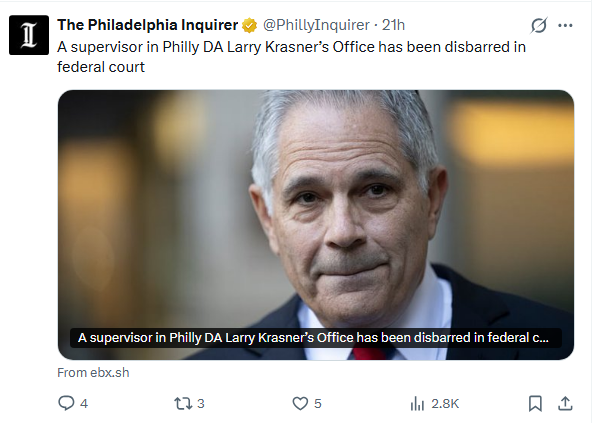Open repost options with the arrows icon
Image resolution: width=600 pixels, height=423 pixels.
pyautogui.click(x=181, y=403)
